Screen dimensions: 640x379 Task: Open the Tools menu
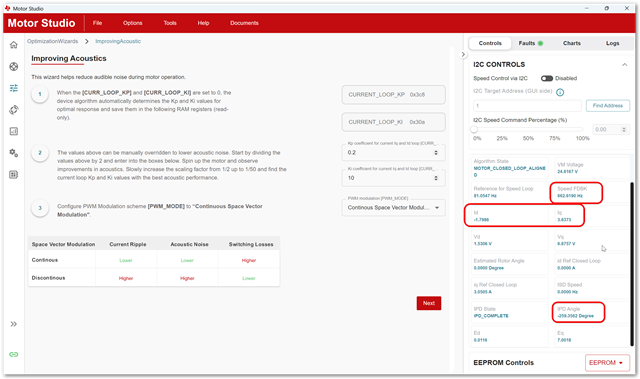pyautogui.click(x=170, y=23)
